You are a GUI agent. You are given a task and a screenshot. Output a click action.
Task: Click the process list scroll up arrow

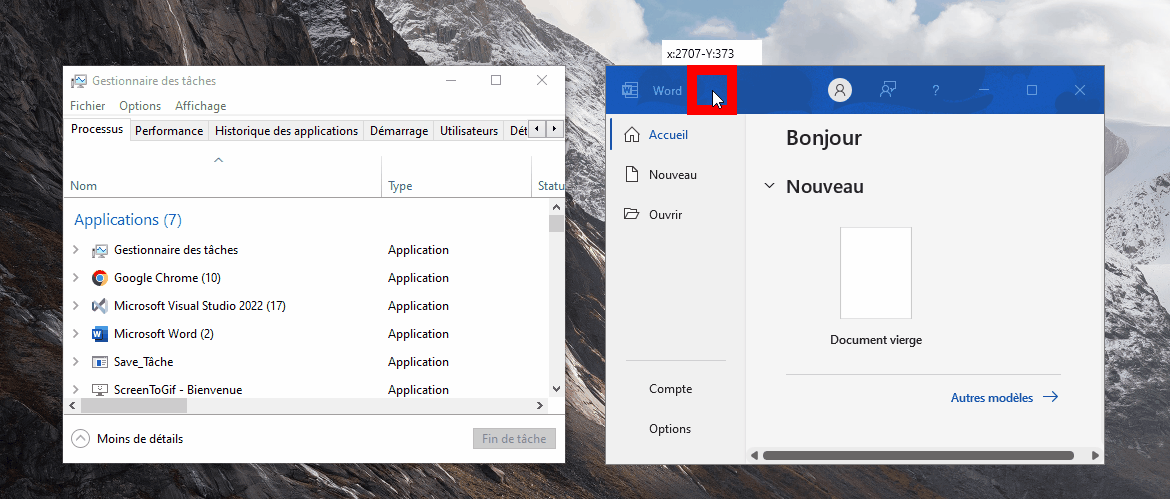556,205
